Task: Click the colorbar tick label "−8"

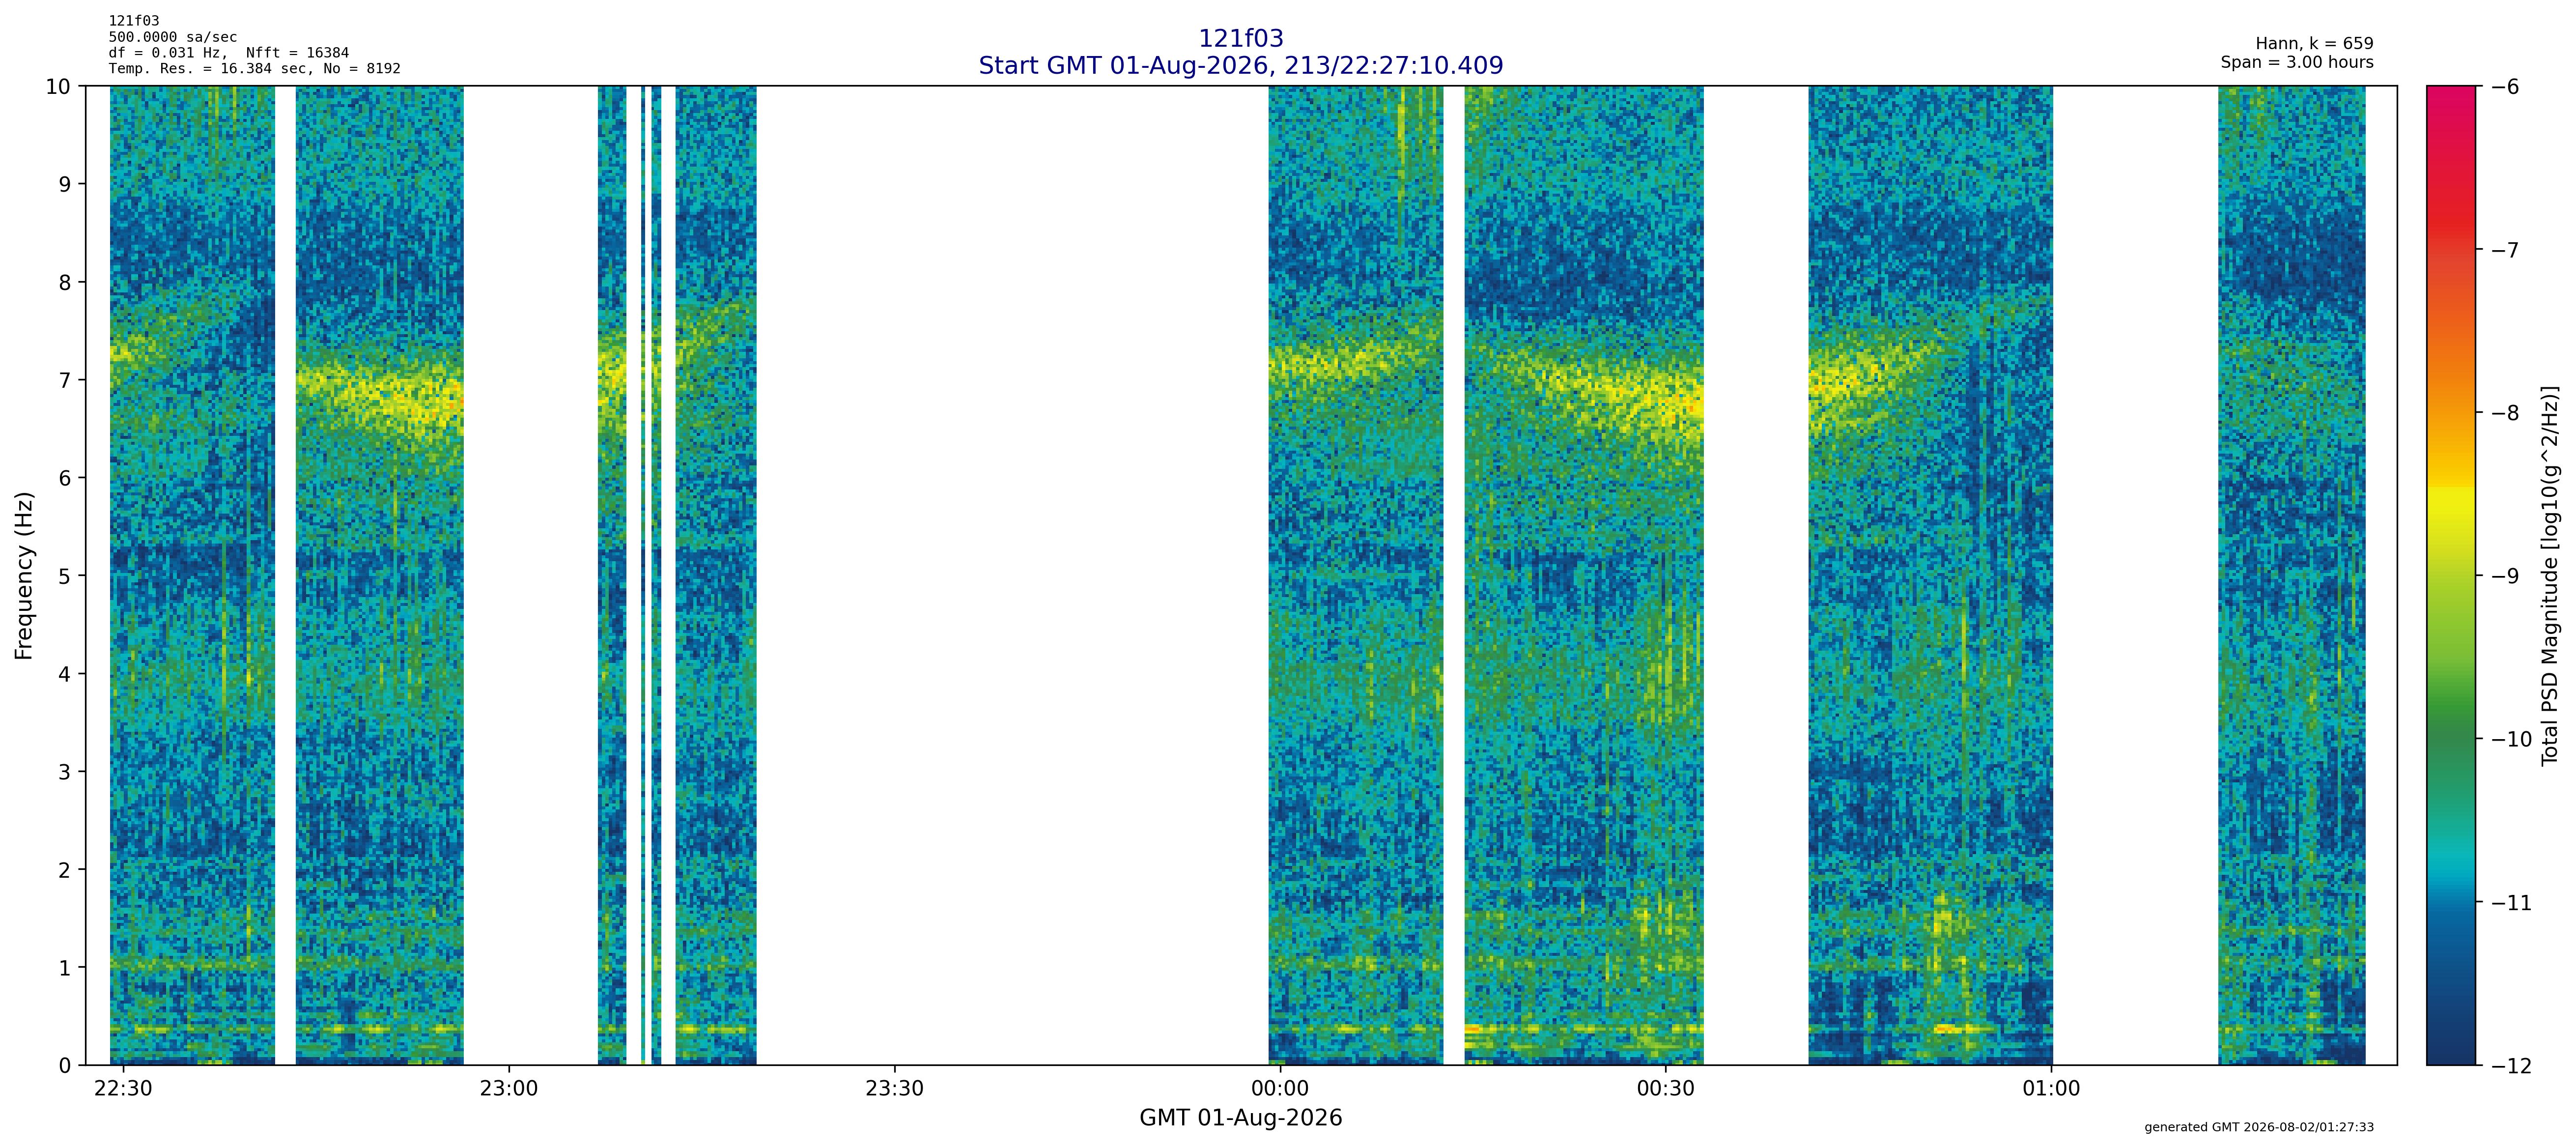Action: click(x=2503, y=413)
